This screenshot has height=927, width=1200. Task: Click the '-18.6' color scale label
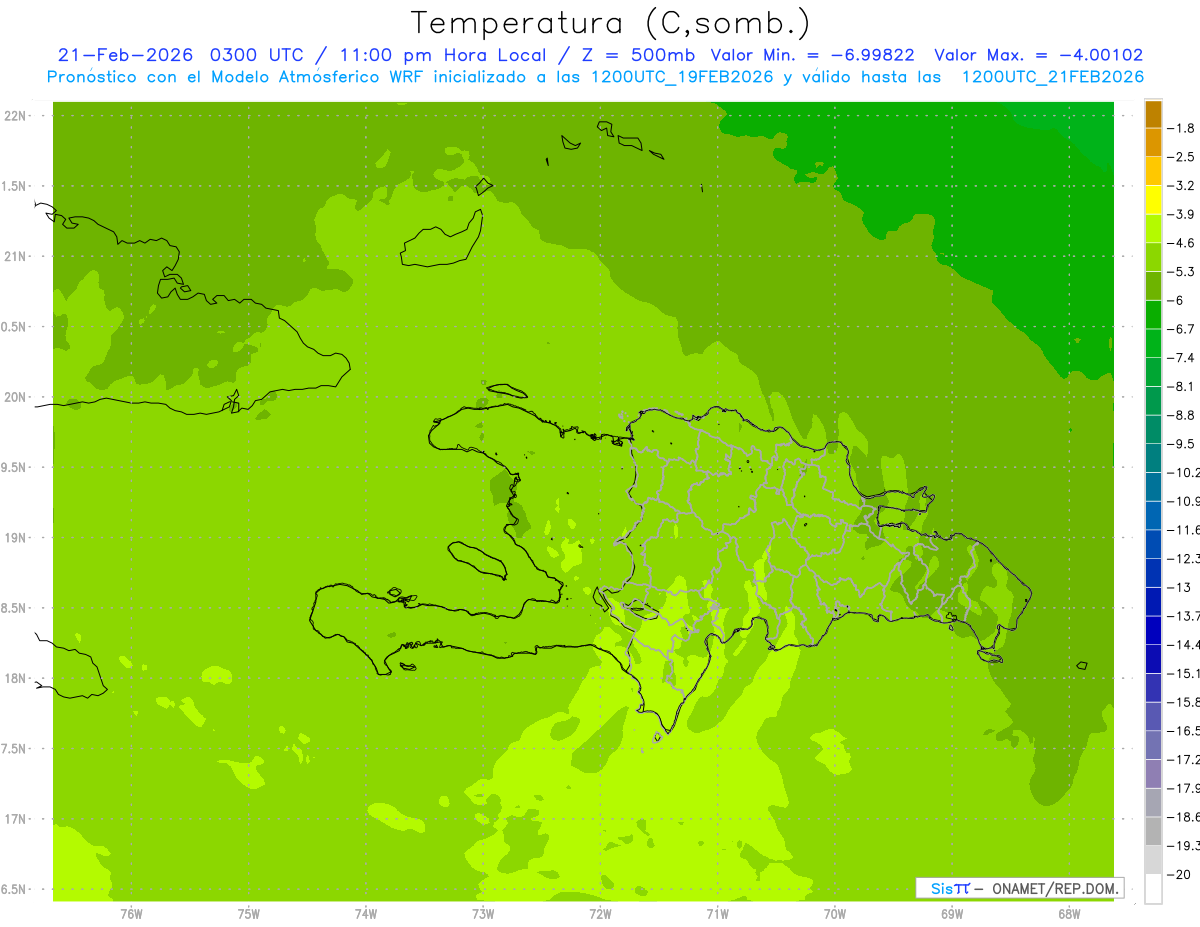[x=1185, y=817]
